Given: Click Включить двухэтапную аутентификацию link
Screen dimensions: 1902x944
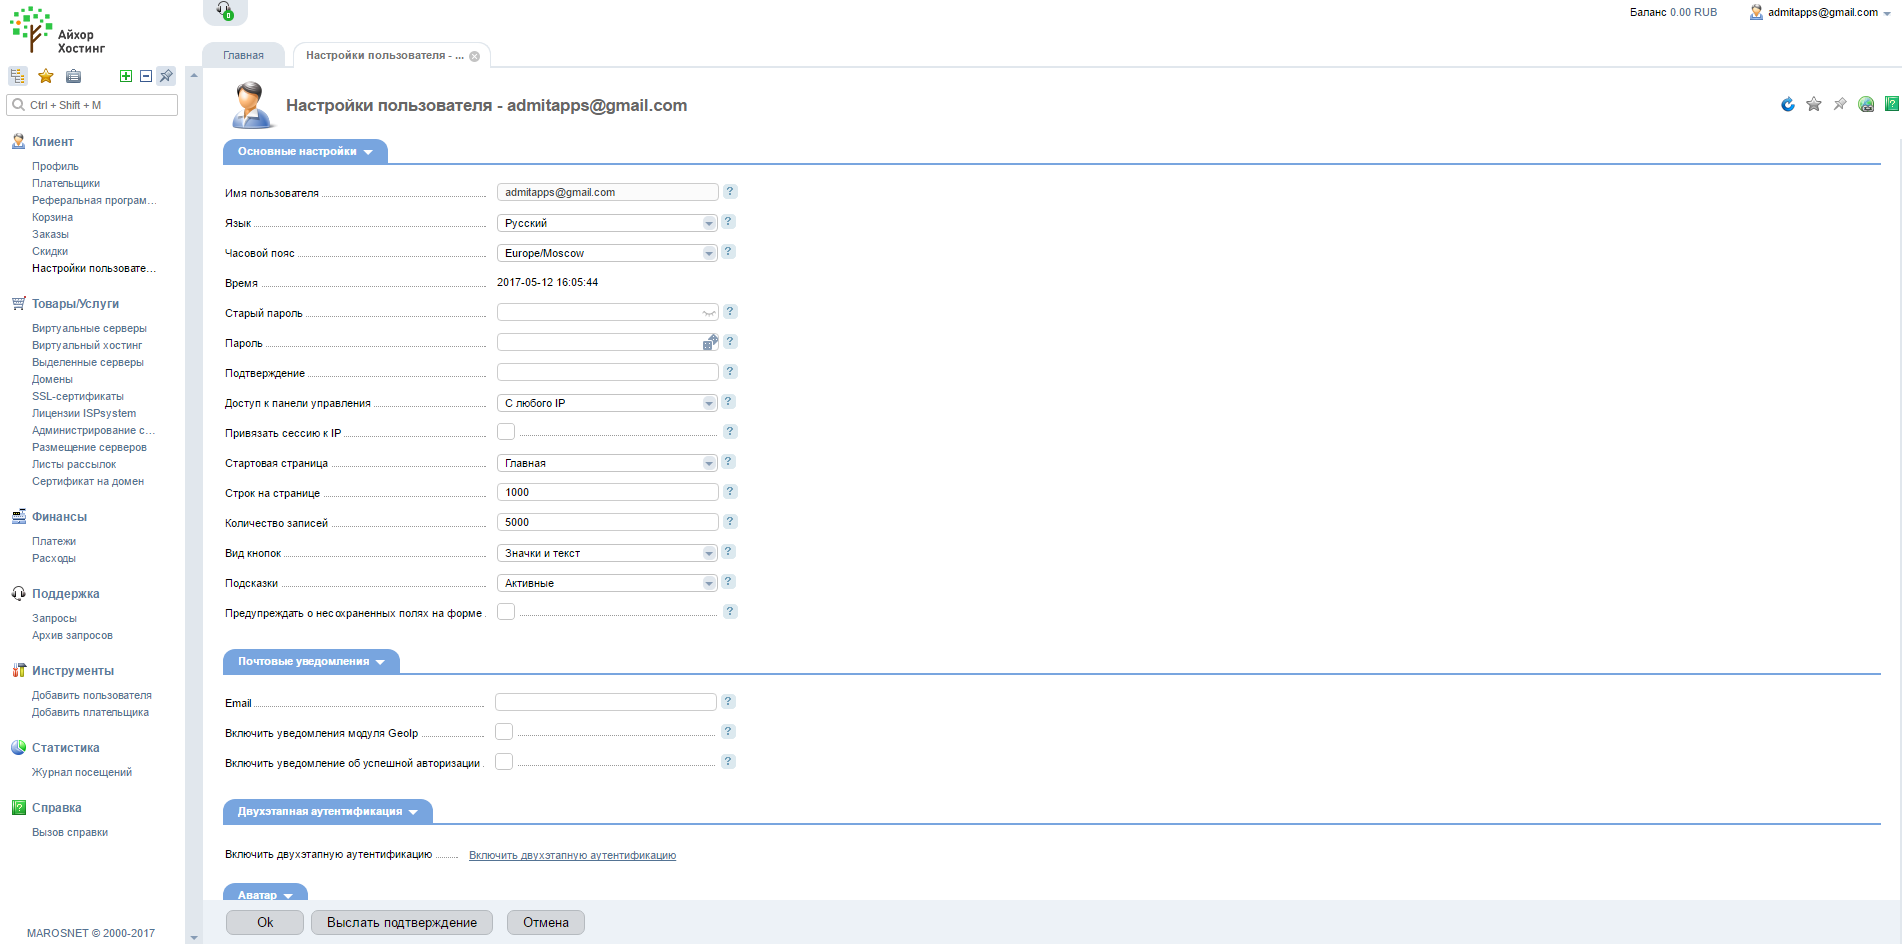Looking at the screenshot, I should click(572, 855).
